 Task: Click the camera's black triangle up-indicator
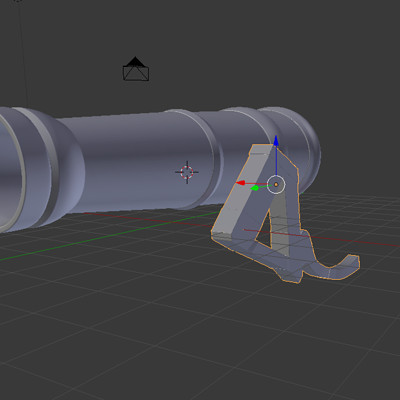click(135, 61)
